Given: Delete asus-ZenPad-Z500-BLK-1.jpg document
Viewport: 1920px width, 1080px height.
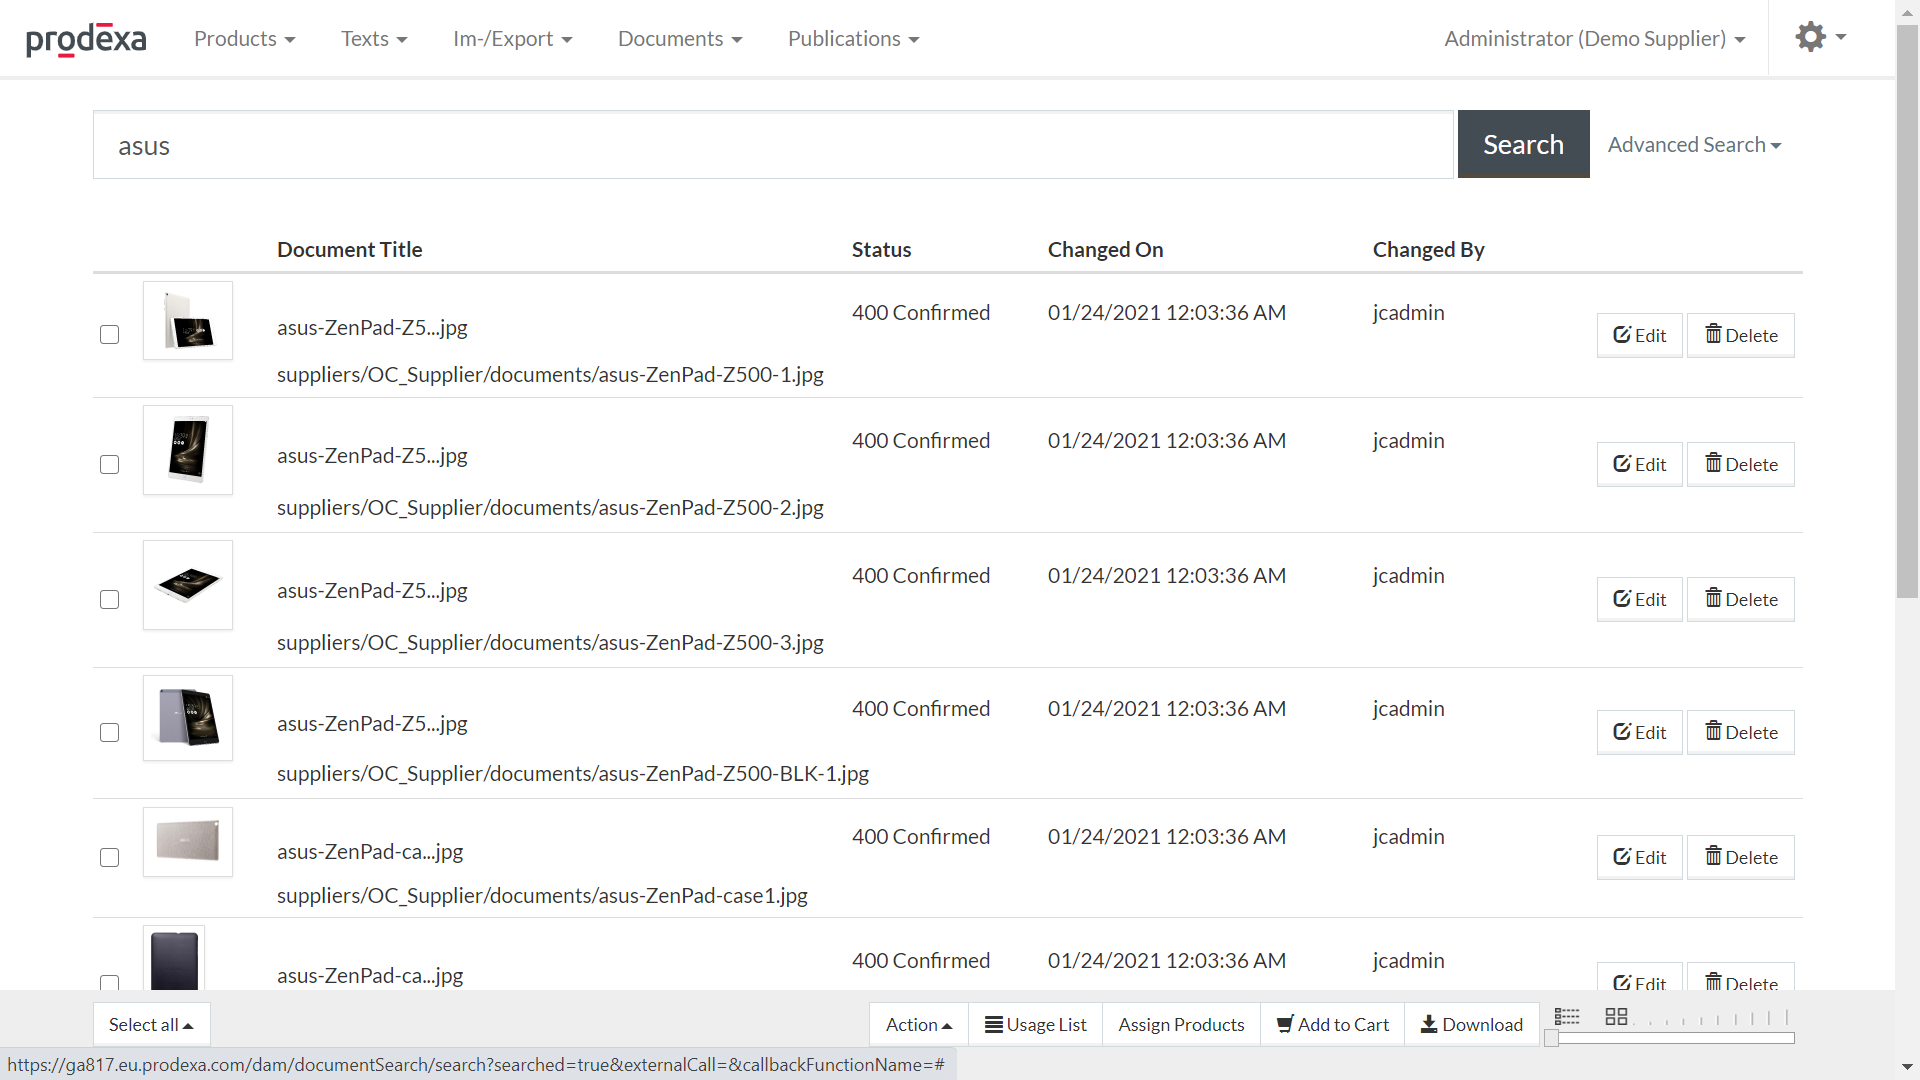Looking at the screenshot, I should pyautogui.click(x=1740, y=732).
